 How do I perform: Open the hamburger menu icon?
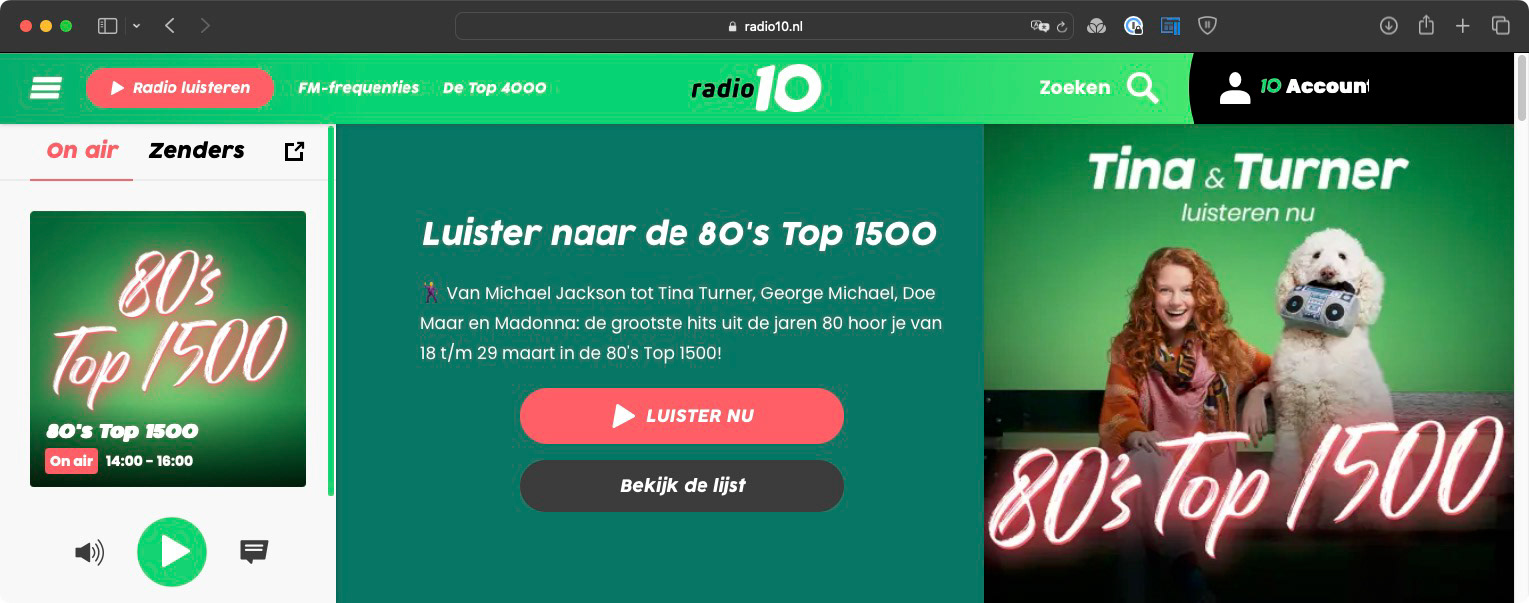[x=46, y=88]
